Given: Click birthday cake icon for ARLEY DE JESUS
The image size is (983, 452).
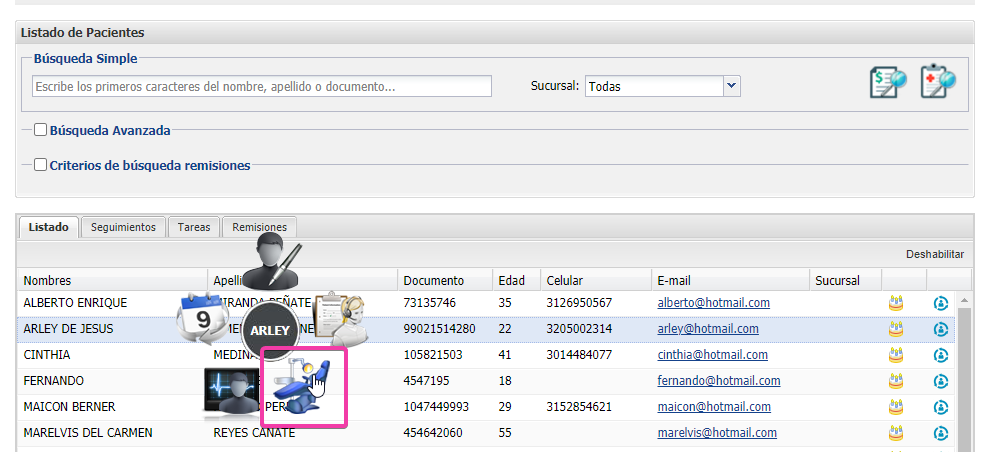Looking at the screenshot, I should click(896, 329).
